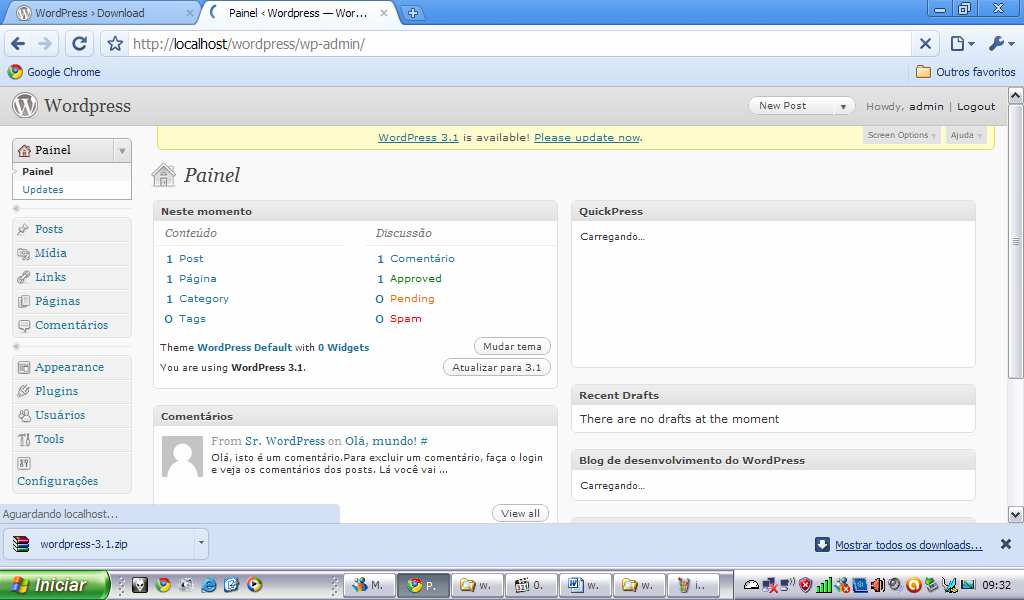Image resolution: width=1024 pixels, height=600 pixels.
Task: Go to the Appearance menu
Action: coord(69,367)
